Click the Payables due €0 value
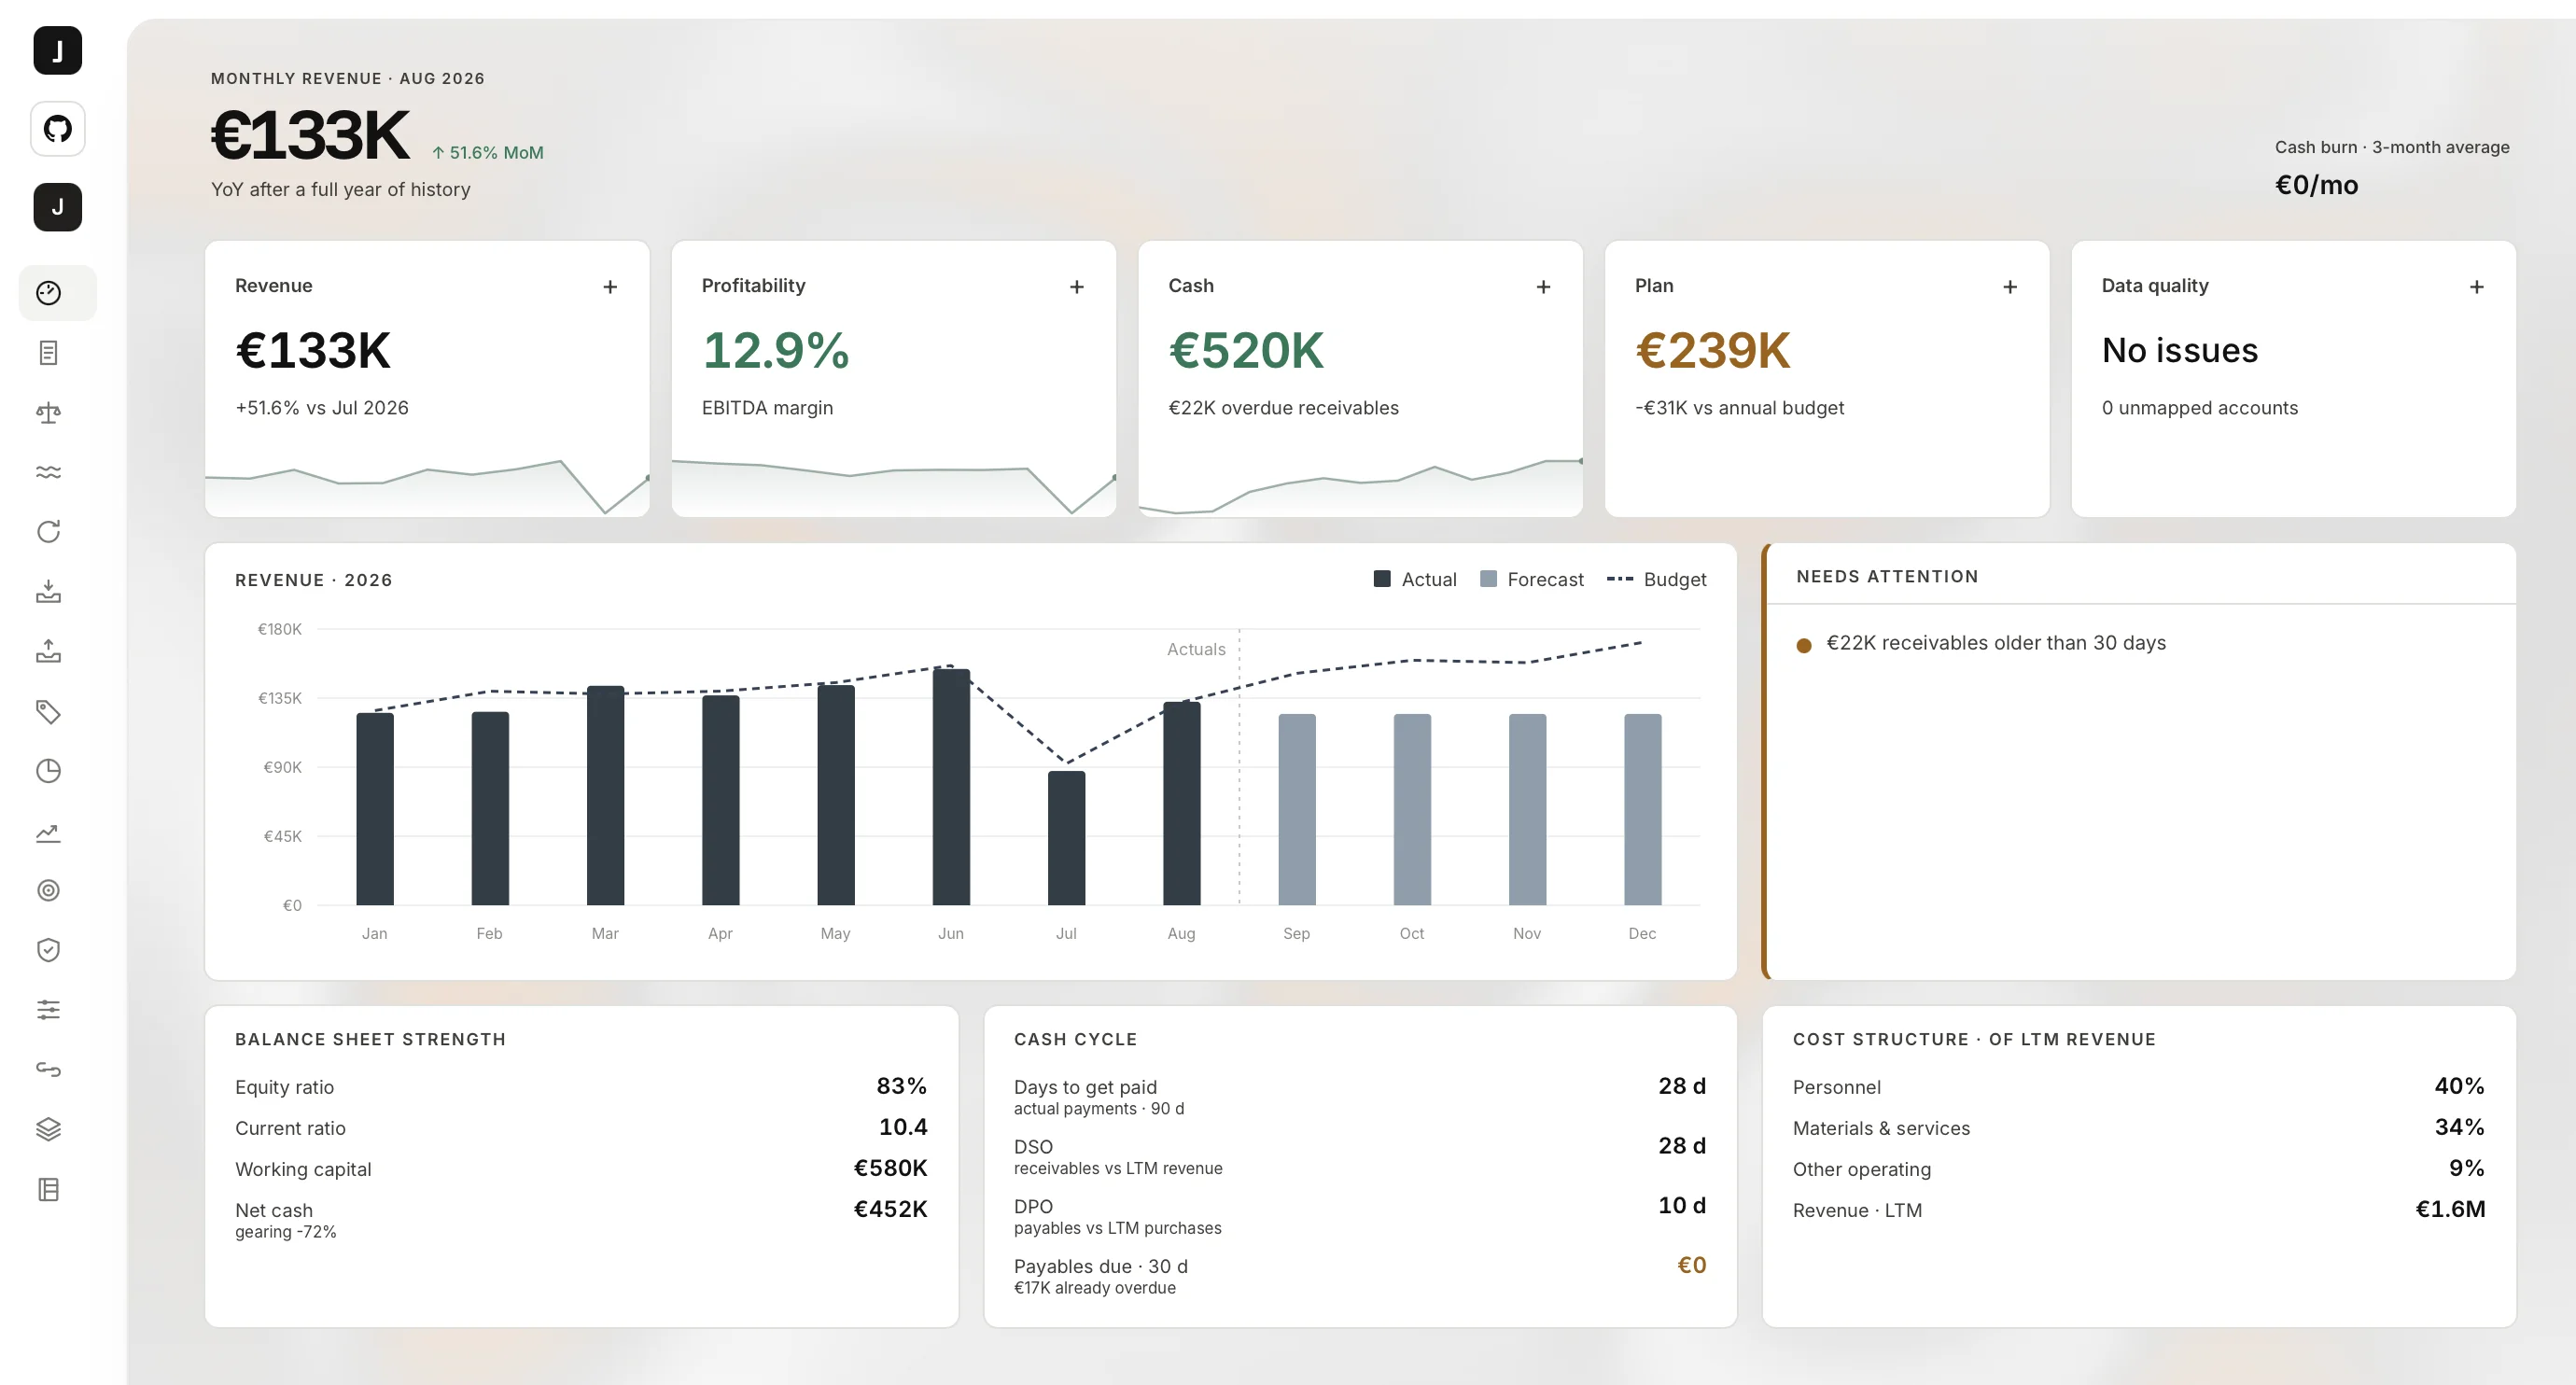The width and height of the screenshot is (2576, 1385). (1692, 1265)
